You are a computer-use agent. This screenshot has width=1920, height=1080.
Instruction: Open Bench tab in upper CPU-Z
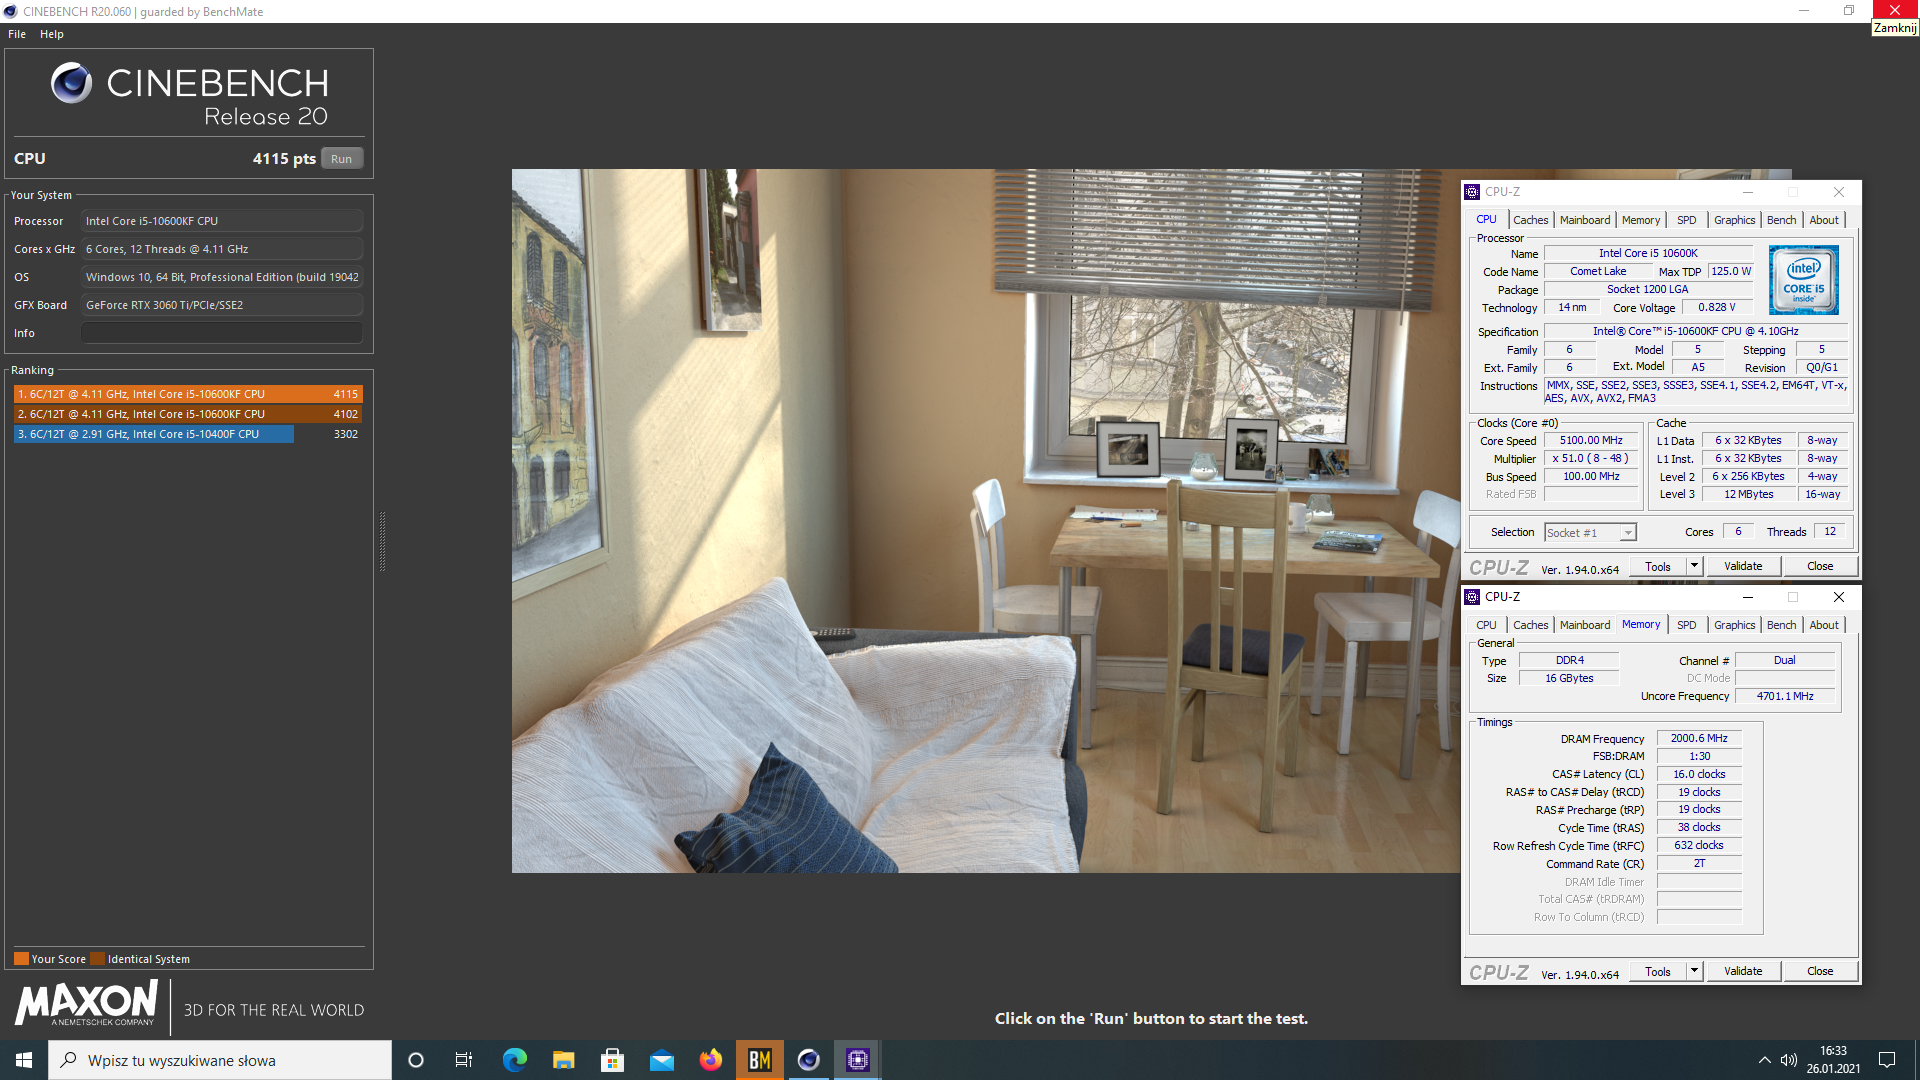tap(1781, 220)
